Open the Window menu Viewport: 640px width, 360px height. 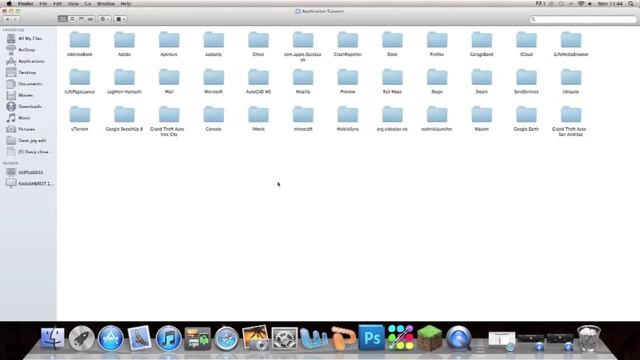(x=106, y=4)
